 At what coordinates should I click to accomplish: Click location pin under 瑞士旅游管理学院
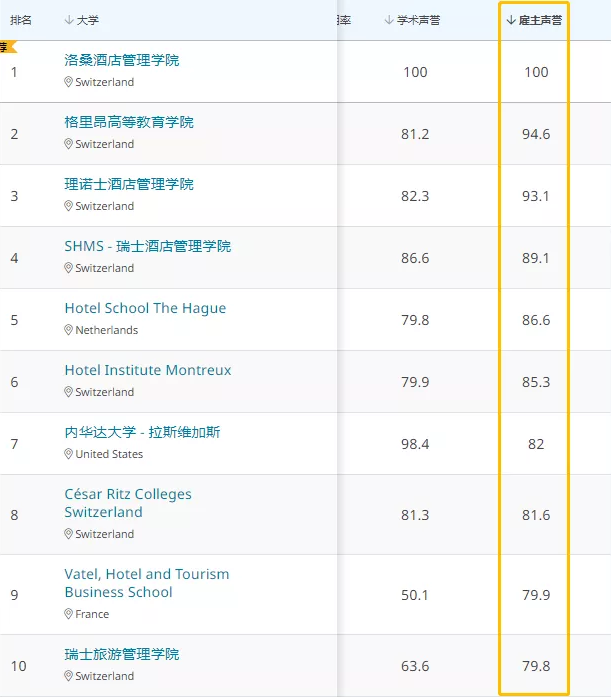pyautogui.click(x=68, y=676)
